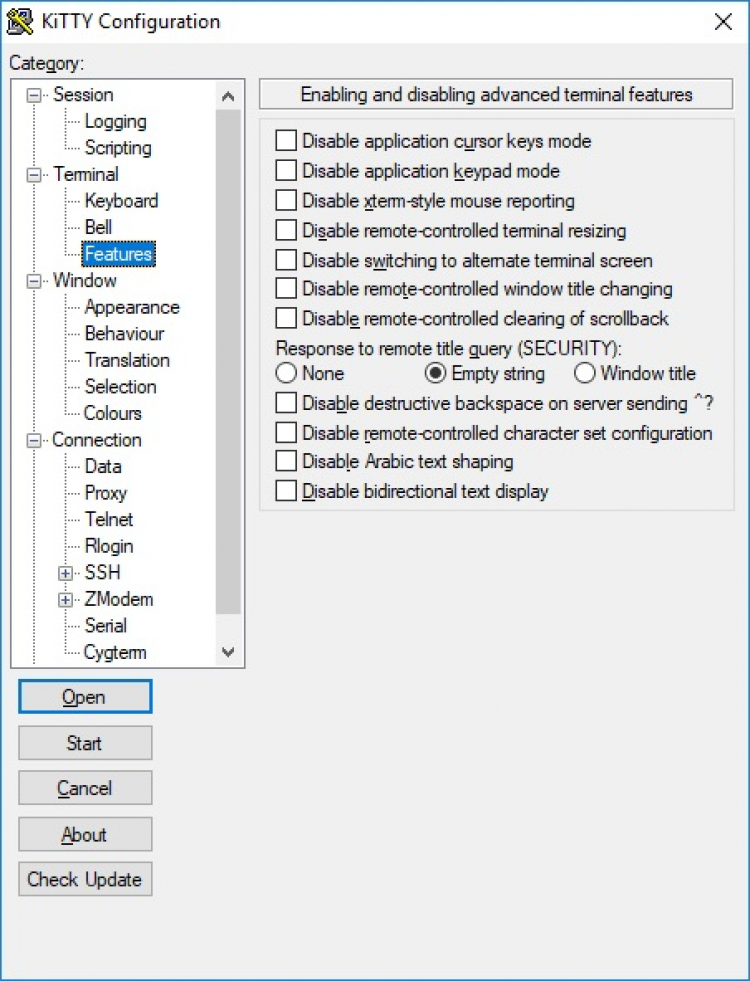Viewport: 750px width, 981px height.
Task: Close the KiTTY Configuration window
Action: tap(723, 21)
